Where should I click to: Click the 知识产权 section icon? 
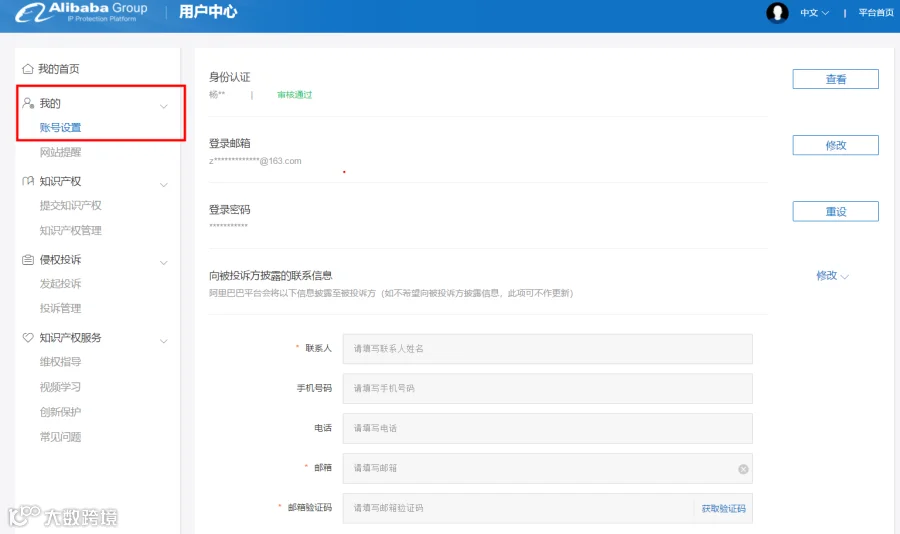click(28, 181)
